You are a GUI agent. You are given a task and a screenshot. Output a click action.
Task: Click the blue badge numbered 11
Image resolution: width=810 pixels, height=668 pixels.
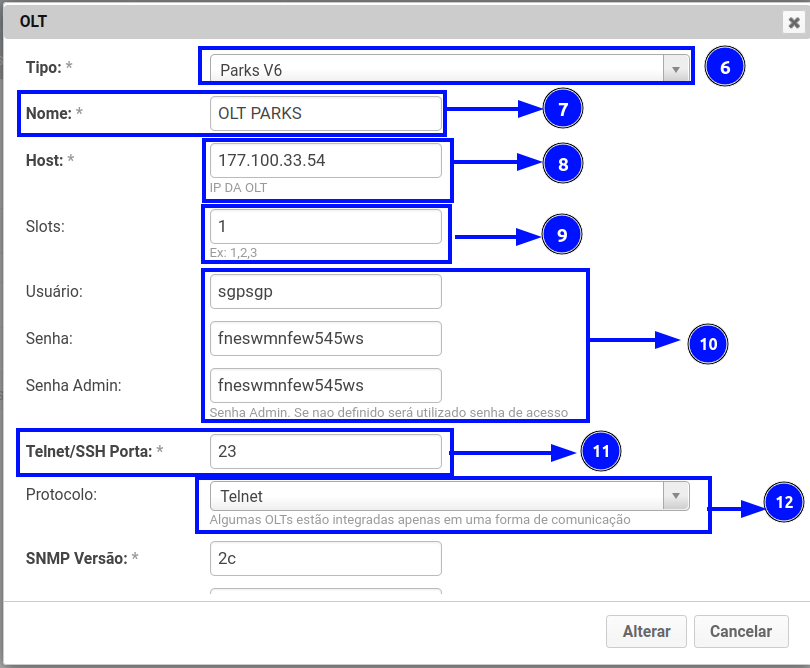pos(601,452)
